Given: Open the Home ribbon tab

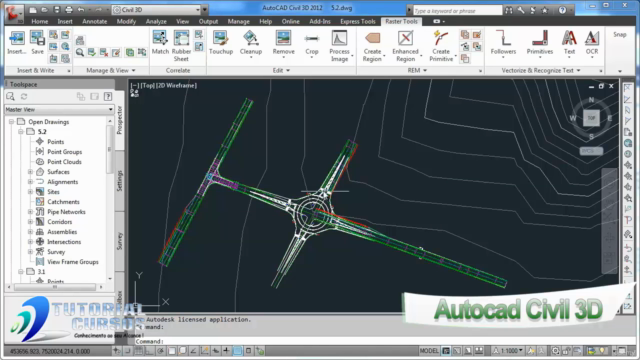Looking at the screenshot, I should pyautogui.click(x=40, y=21).
